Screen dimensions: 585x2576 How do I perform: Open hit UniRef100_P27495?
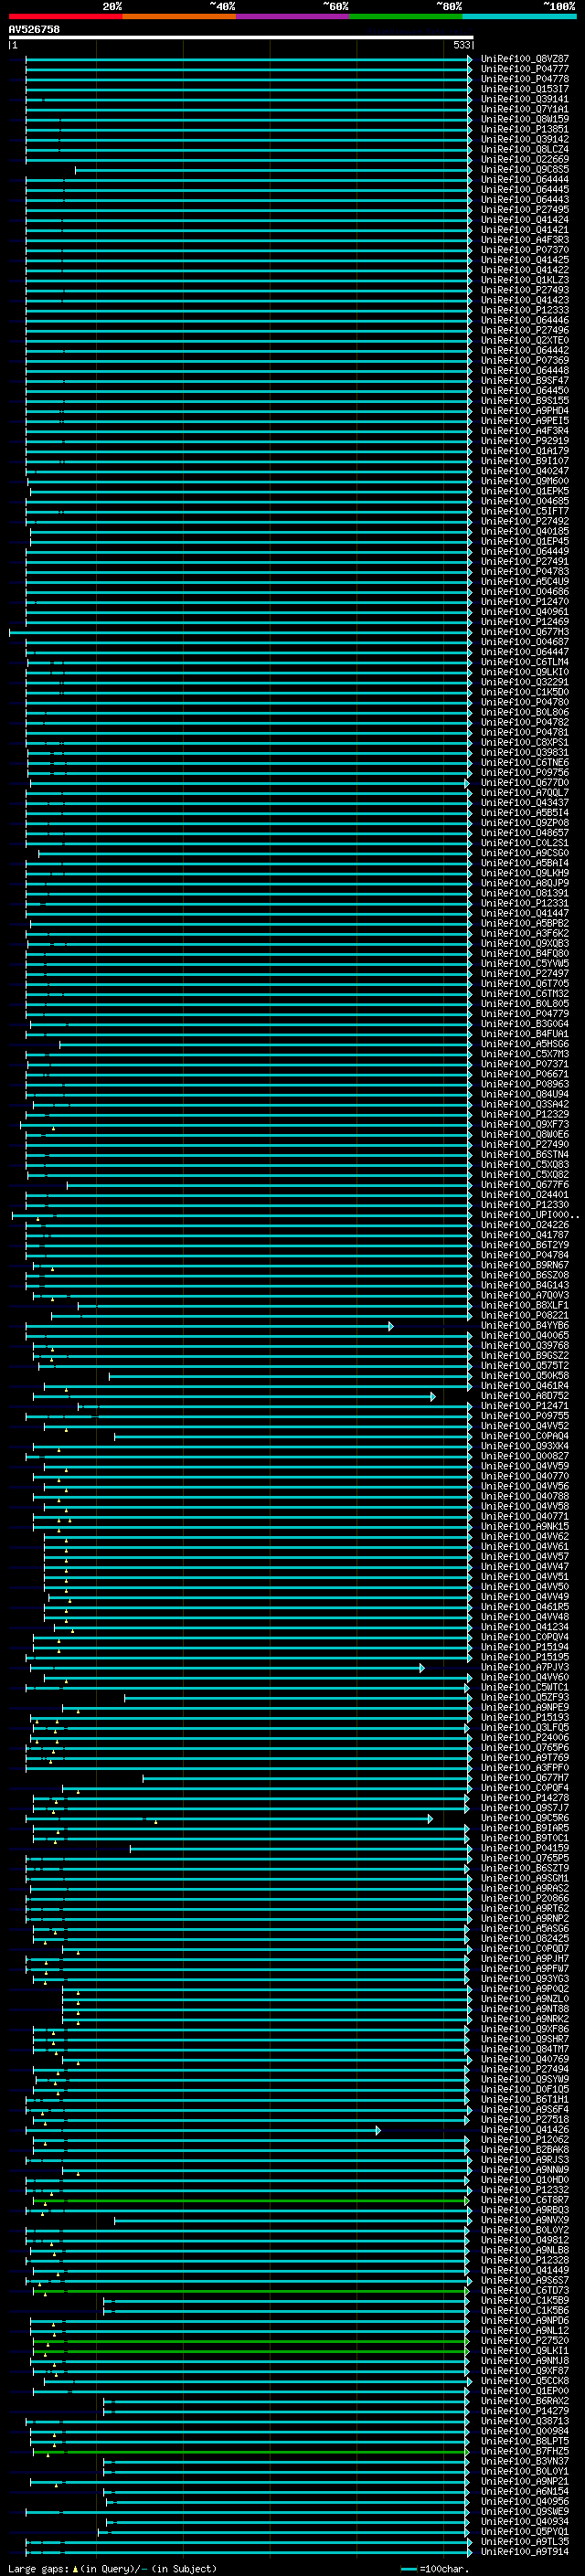coord(525,210)
